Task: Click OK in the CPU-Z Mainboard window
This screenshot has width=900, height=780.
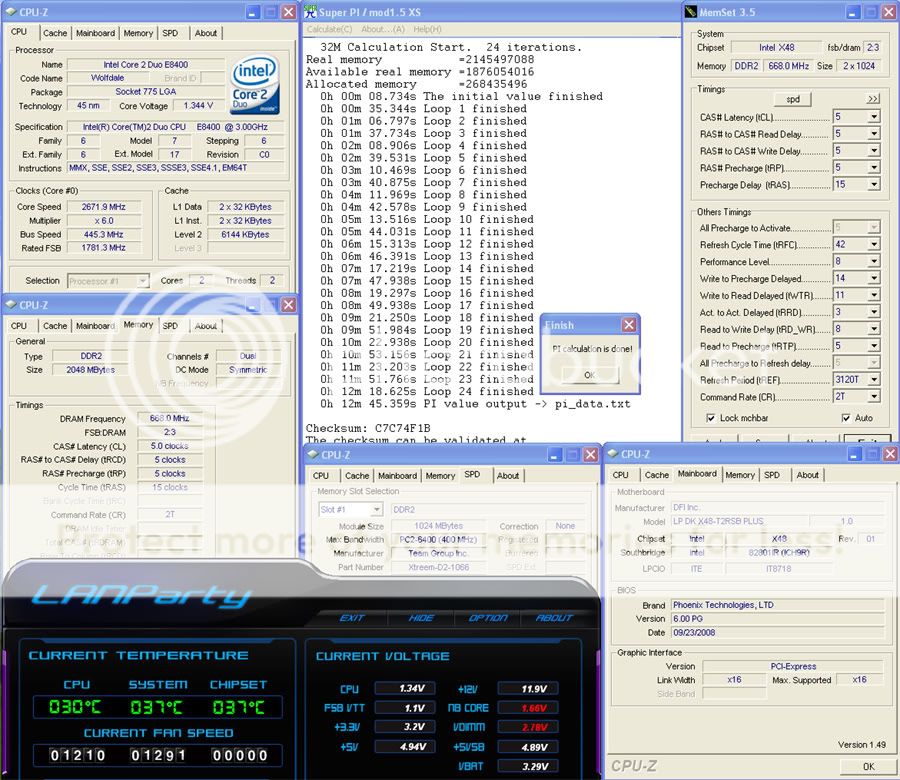Action: click(x=868, y=766)
